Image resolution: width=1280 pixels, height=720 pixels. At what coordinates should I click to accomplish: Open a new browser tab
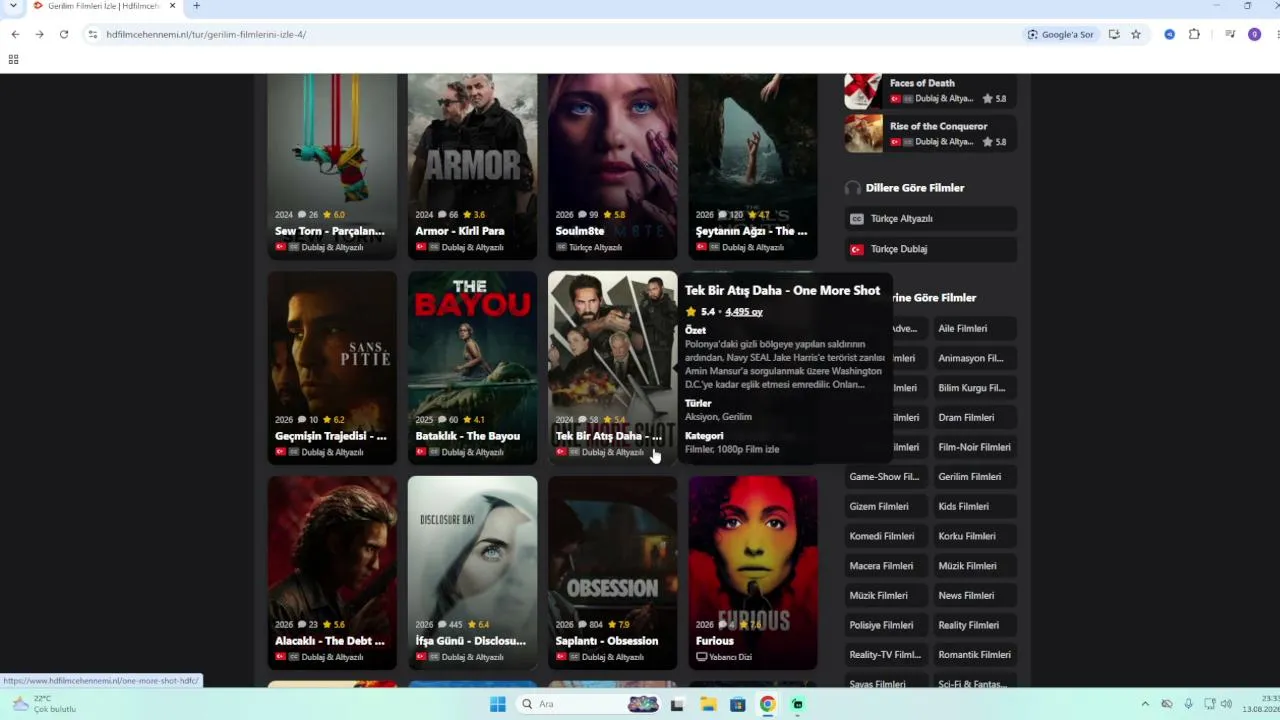point(196,6)
